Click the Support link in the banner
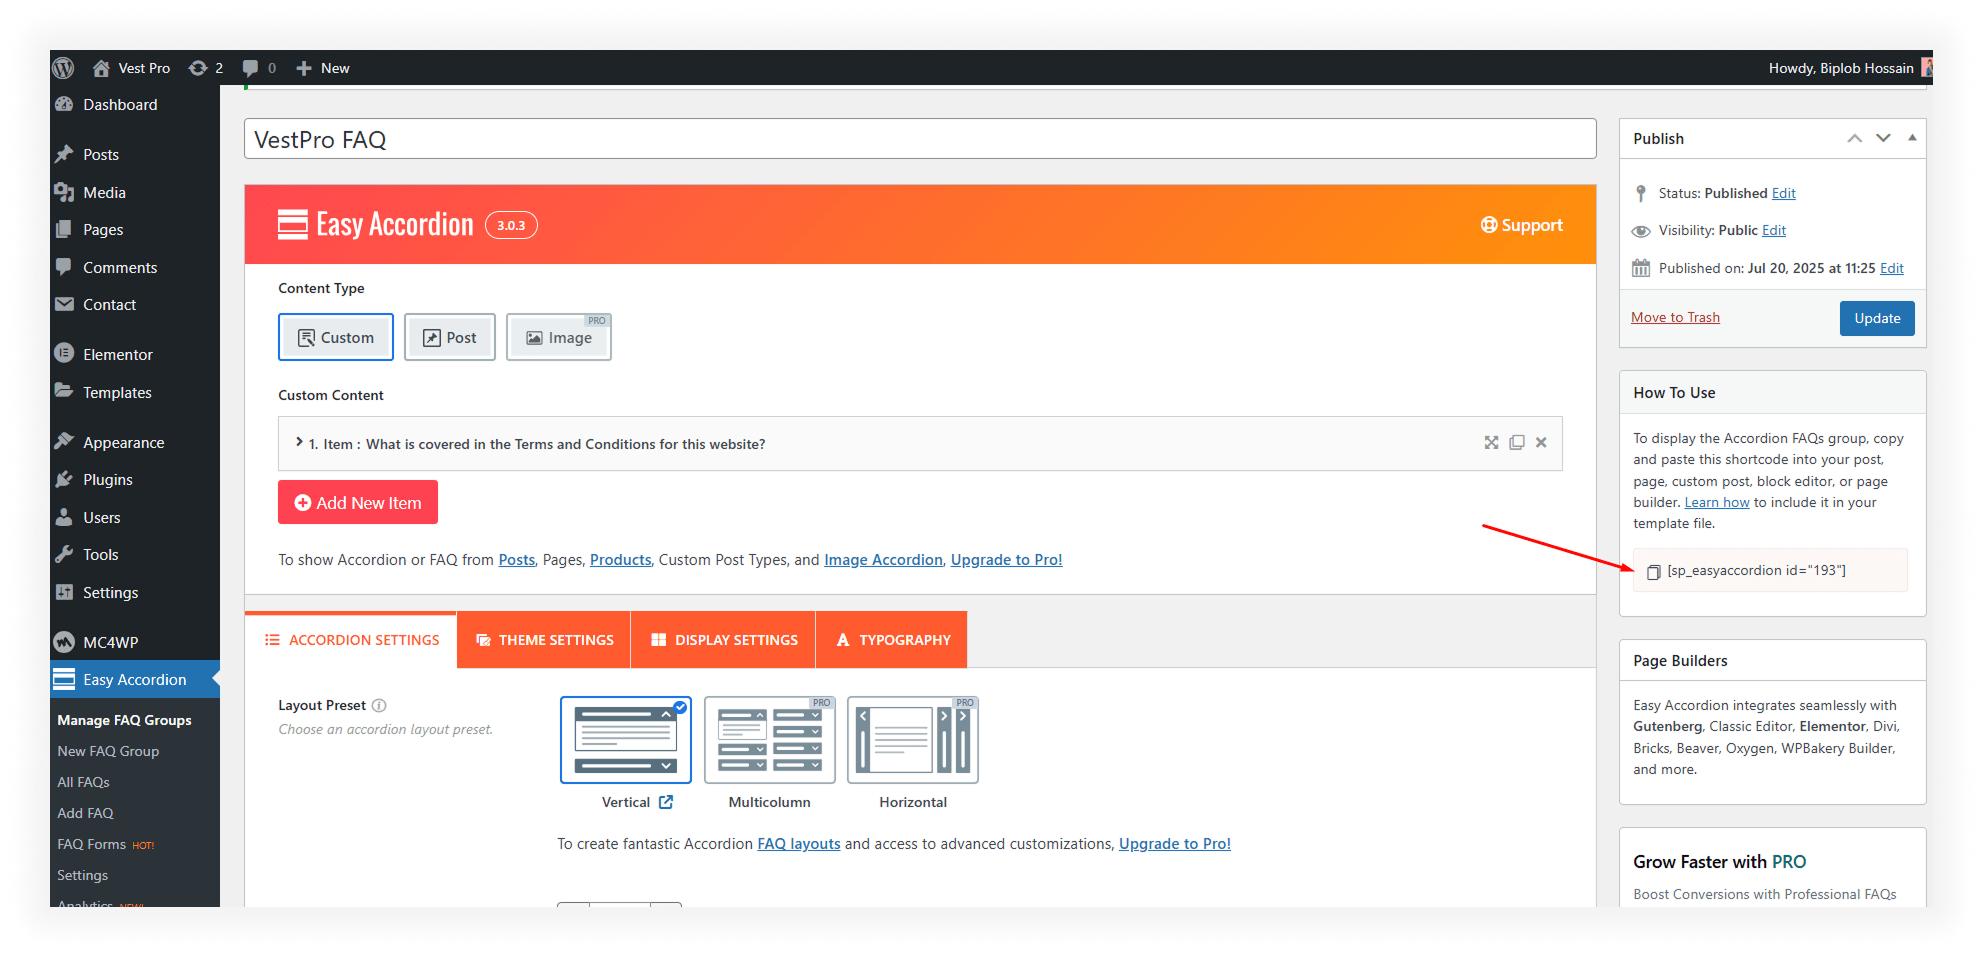Image resolution: width=1983 pixels, height=957 pixels. [1521, 225]
